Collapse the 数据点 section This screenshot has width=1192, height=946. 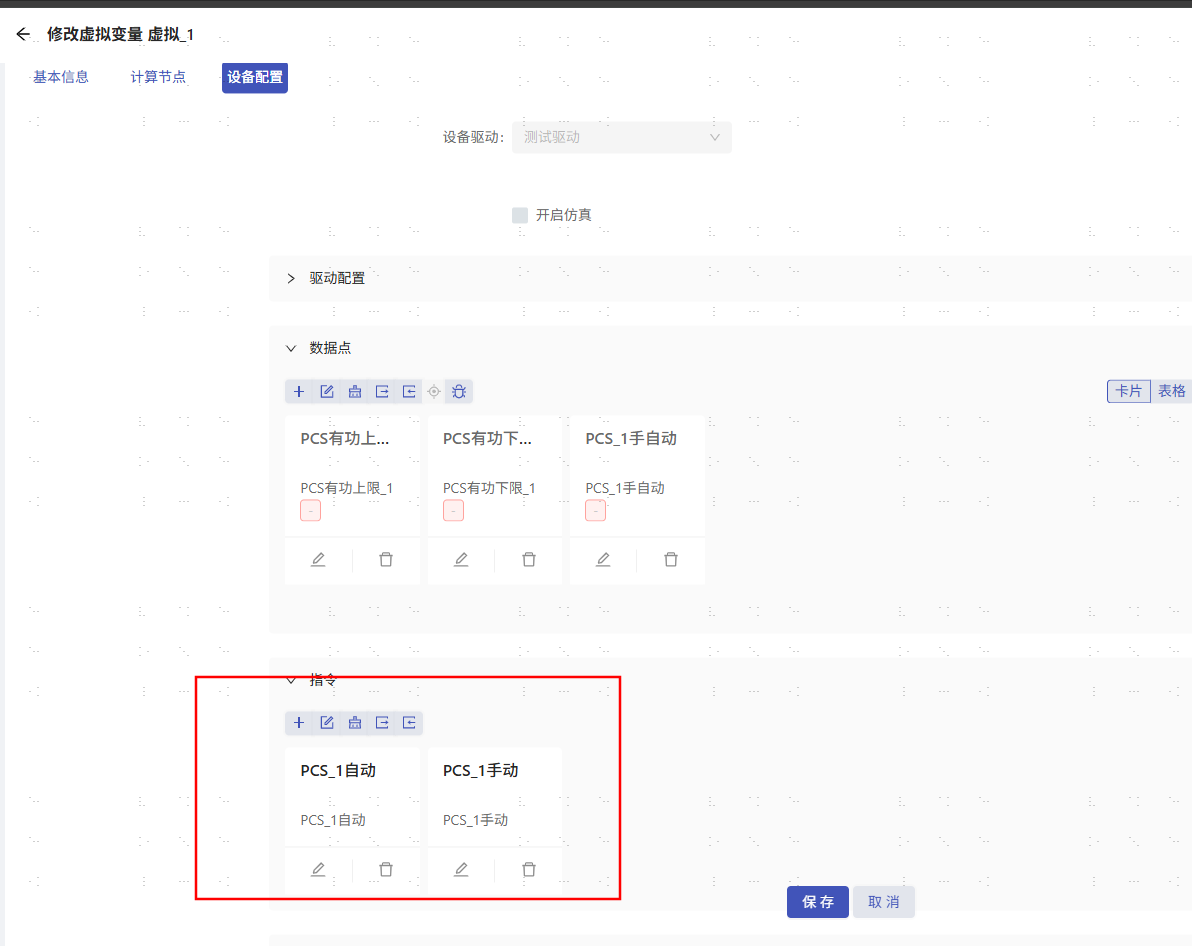pos(292,348)
